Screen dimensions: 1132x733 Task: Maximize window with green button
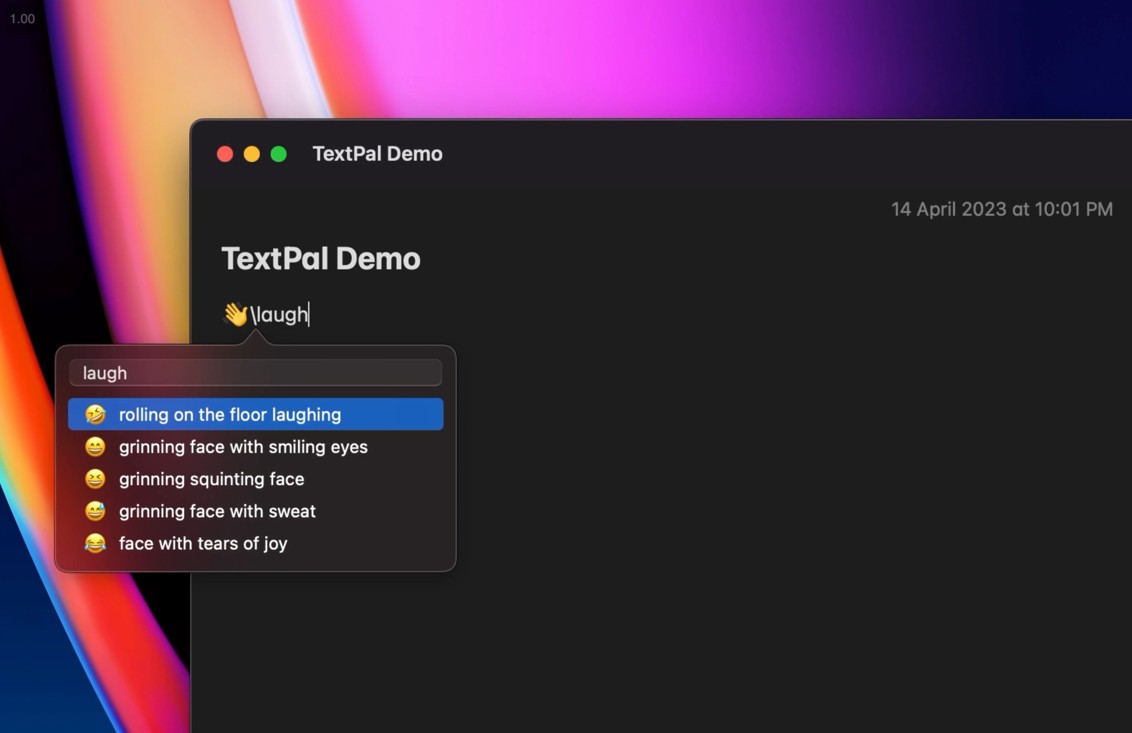point(279,154)
